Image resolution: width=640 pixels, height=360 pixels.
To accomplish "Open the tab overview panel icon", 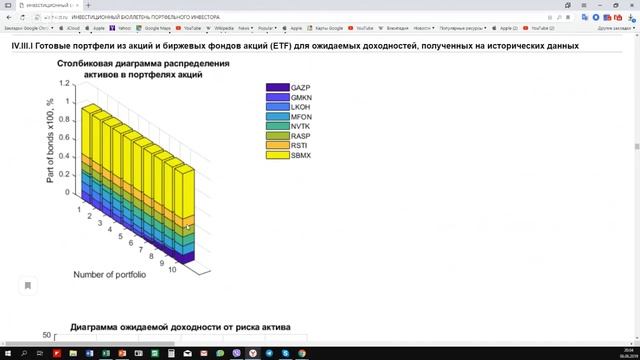I will click(8, 5).
